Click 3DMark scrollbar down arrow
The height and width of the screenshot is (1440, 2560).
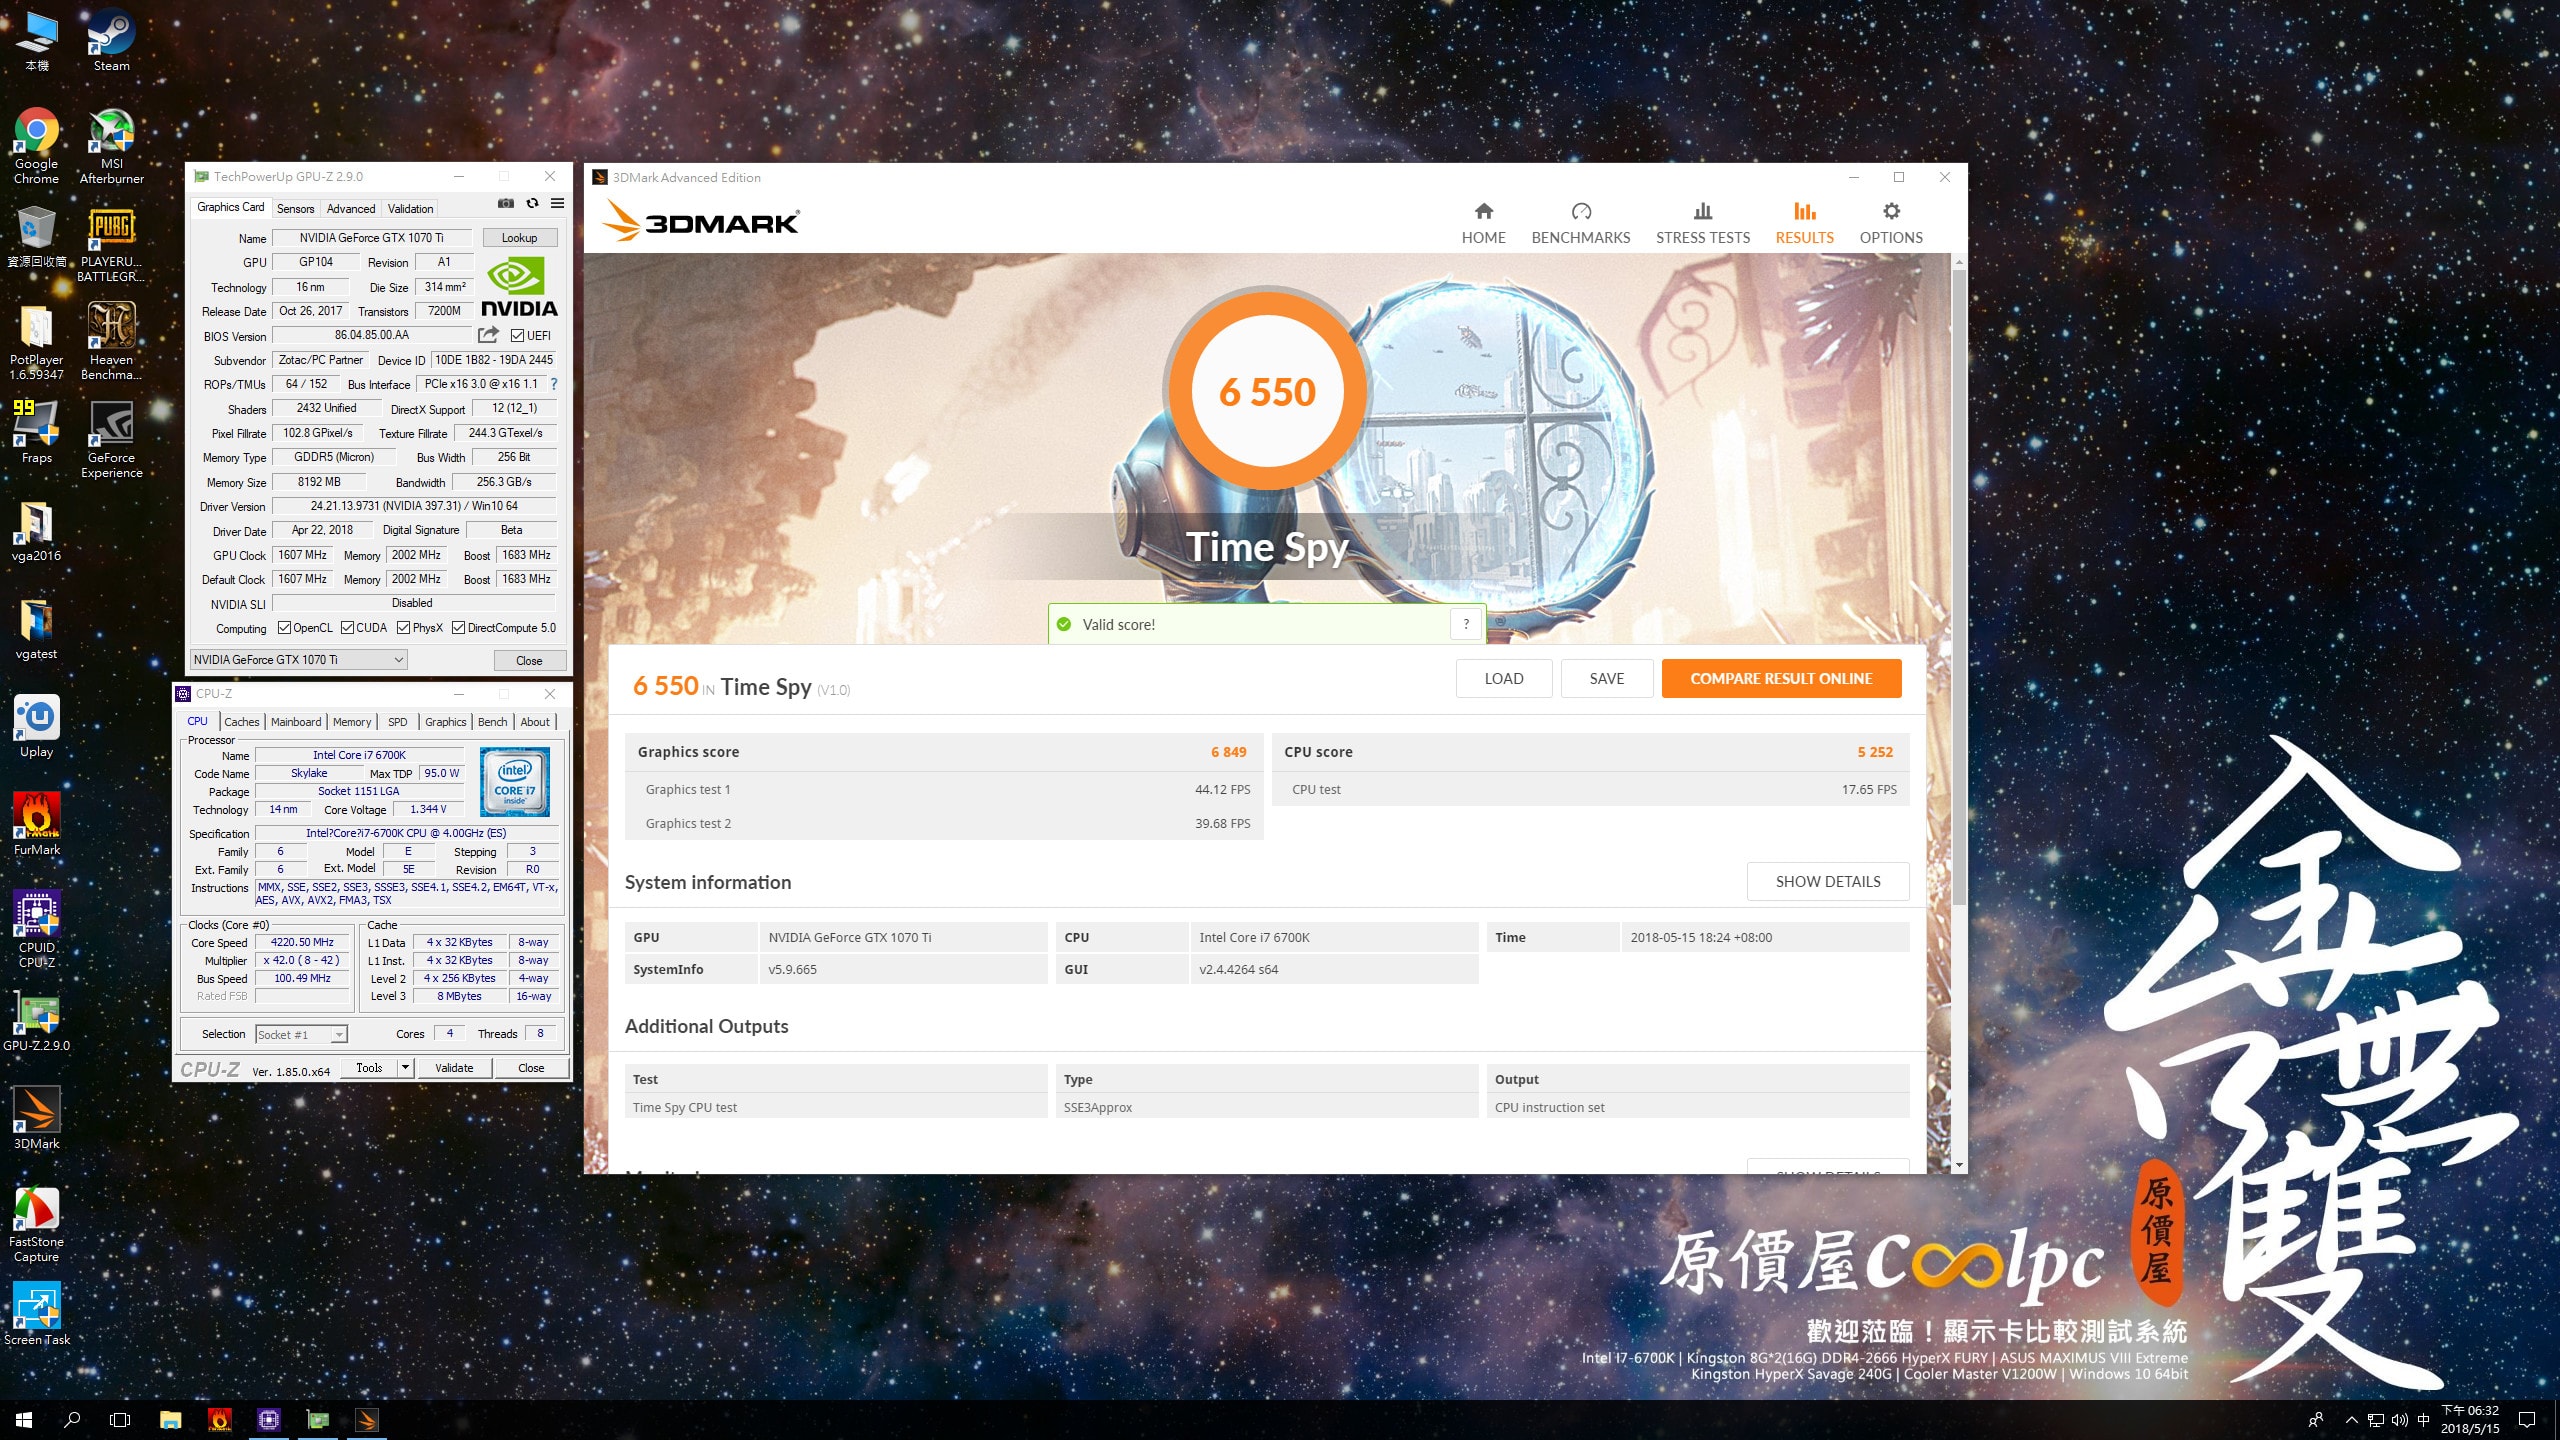tap(1958, 1164)
